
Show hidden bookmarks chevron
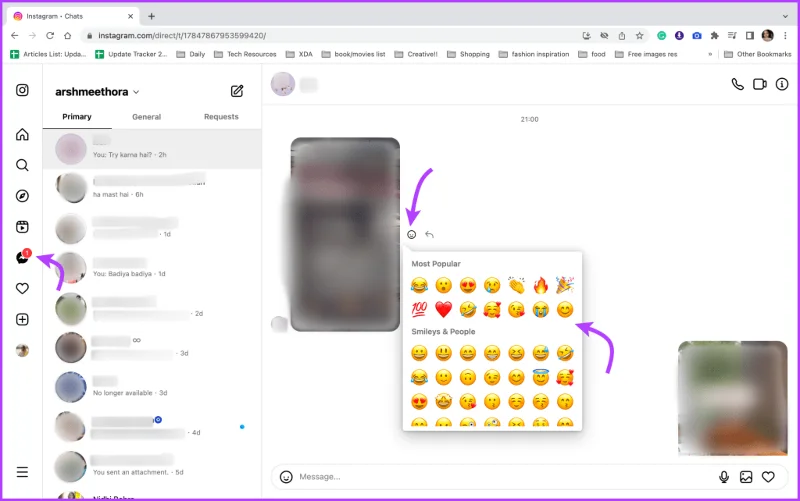coord(710,54)
